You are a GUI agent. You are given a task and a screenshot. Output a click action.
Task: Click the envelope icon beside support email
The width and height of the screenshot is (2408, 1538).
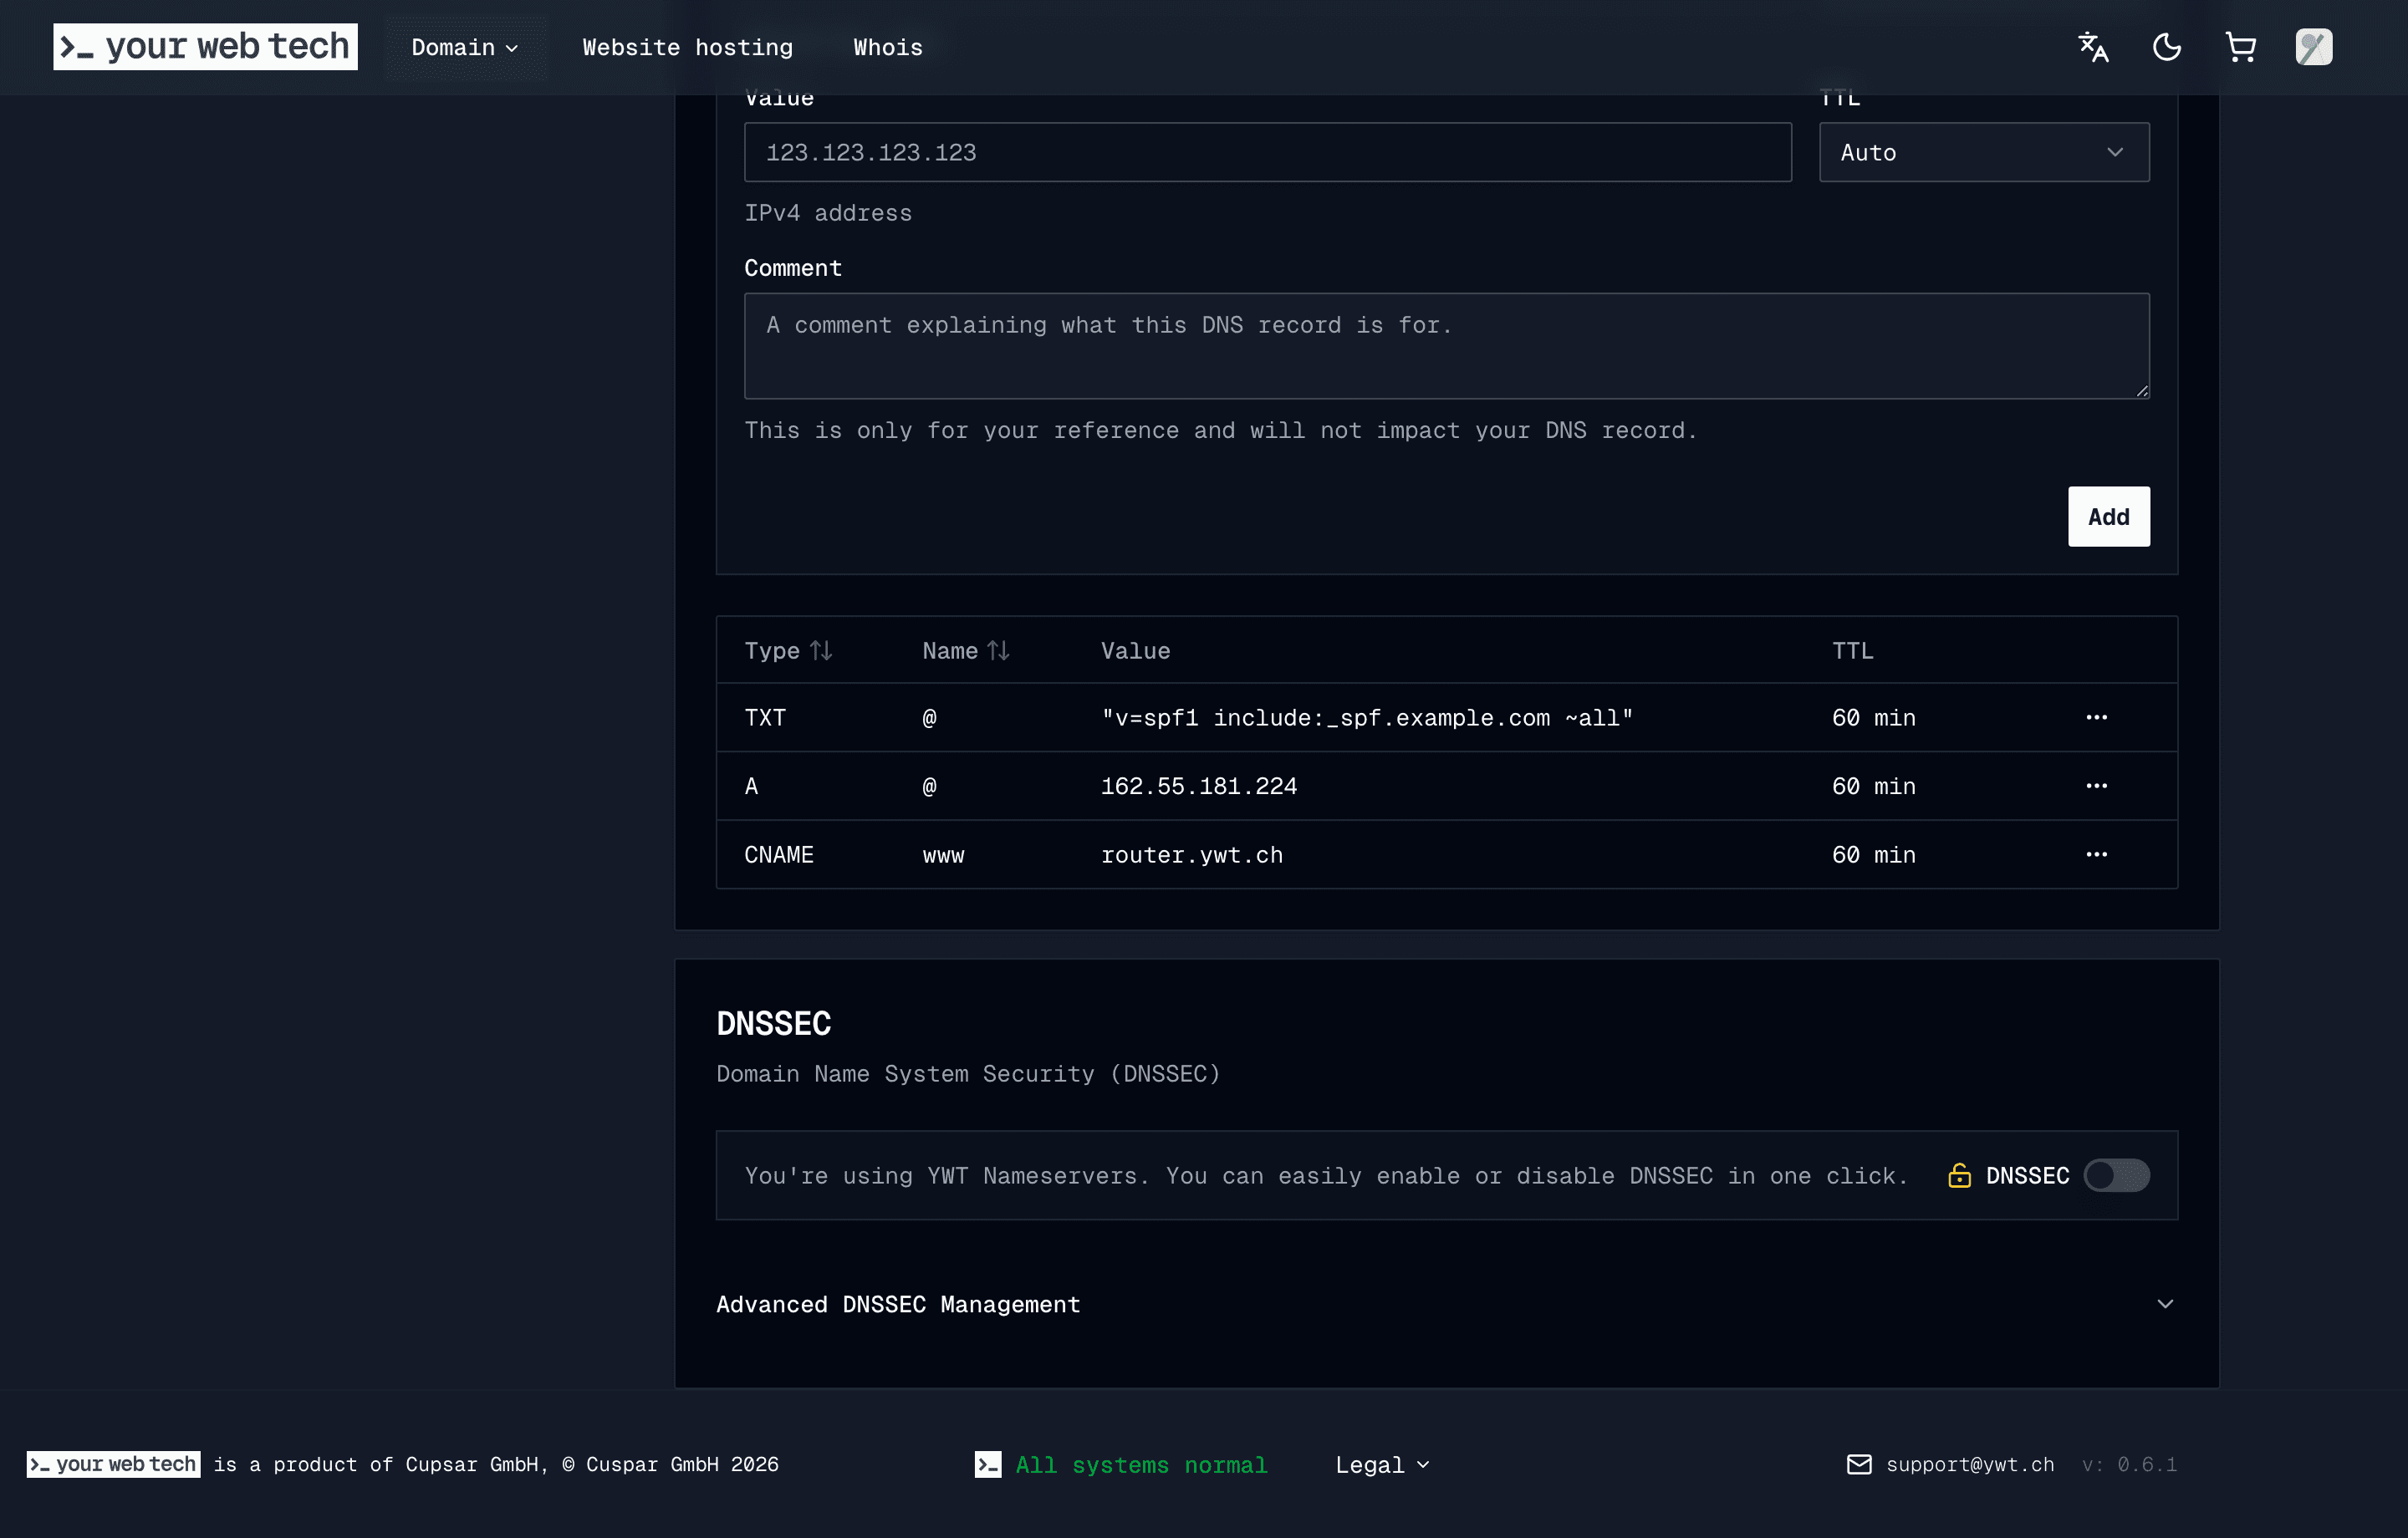tap(1859, 1464)
